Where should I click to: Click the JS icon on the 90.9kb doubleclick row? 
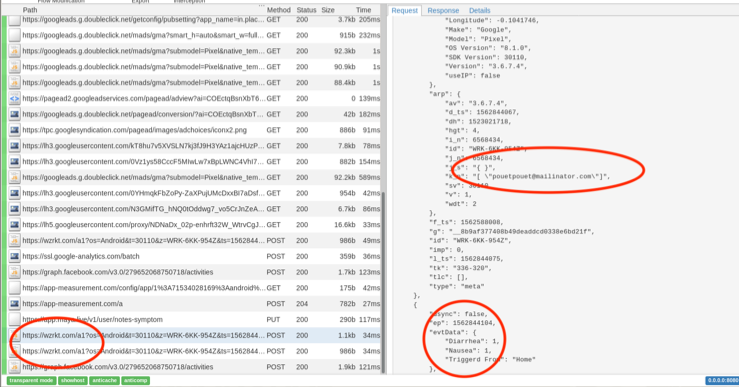(x=14, y=67)
